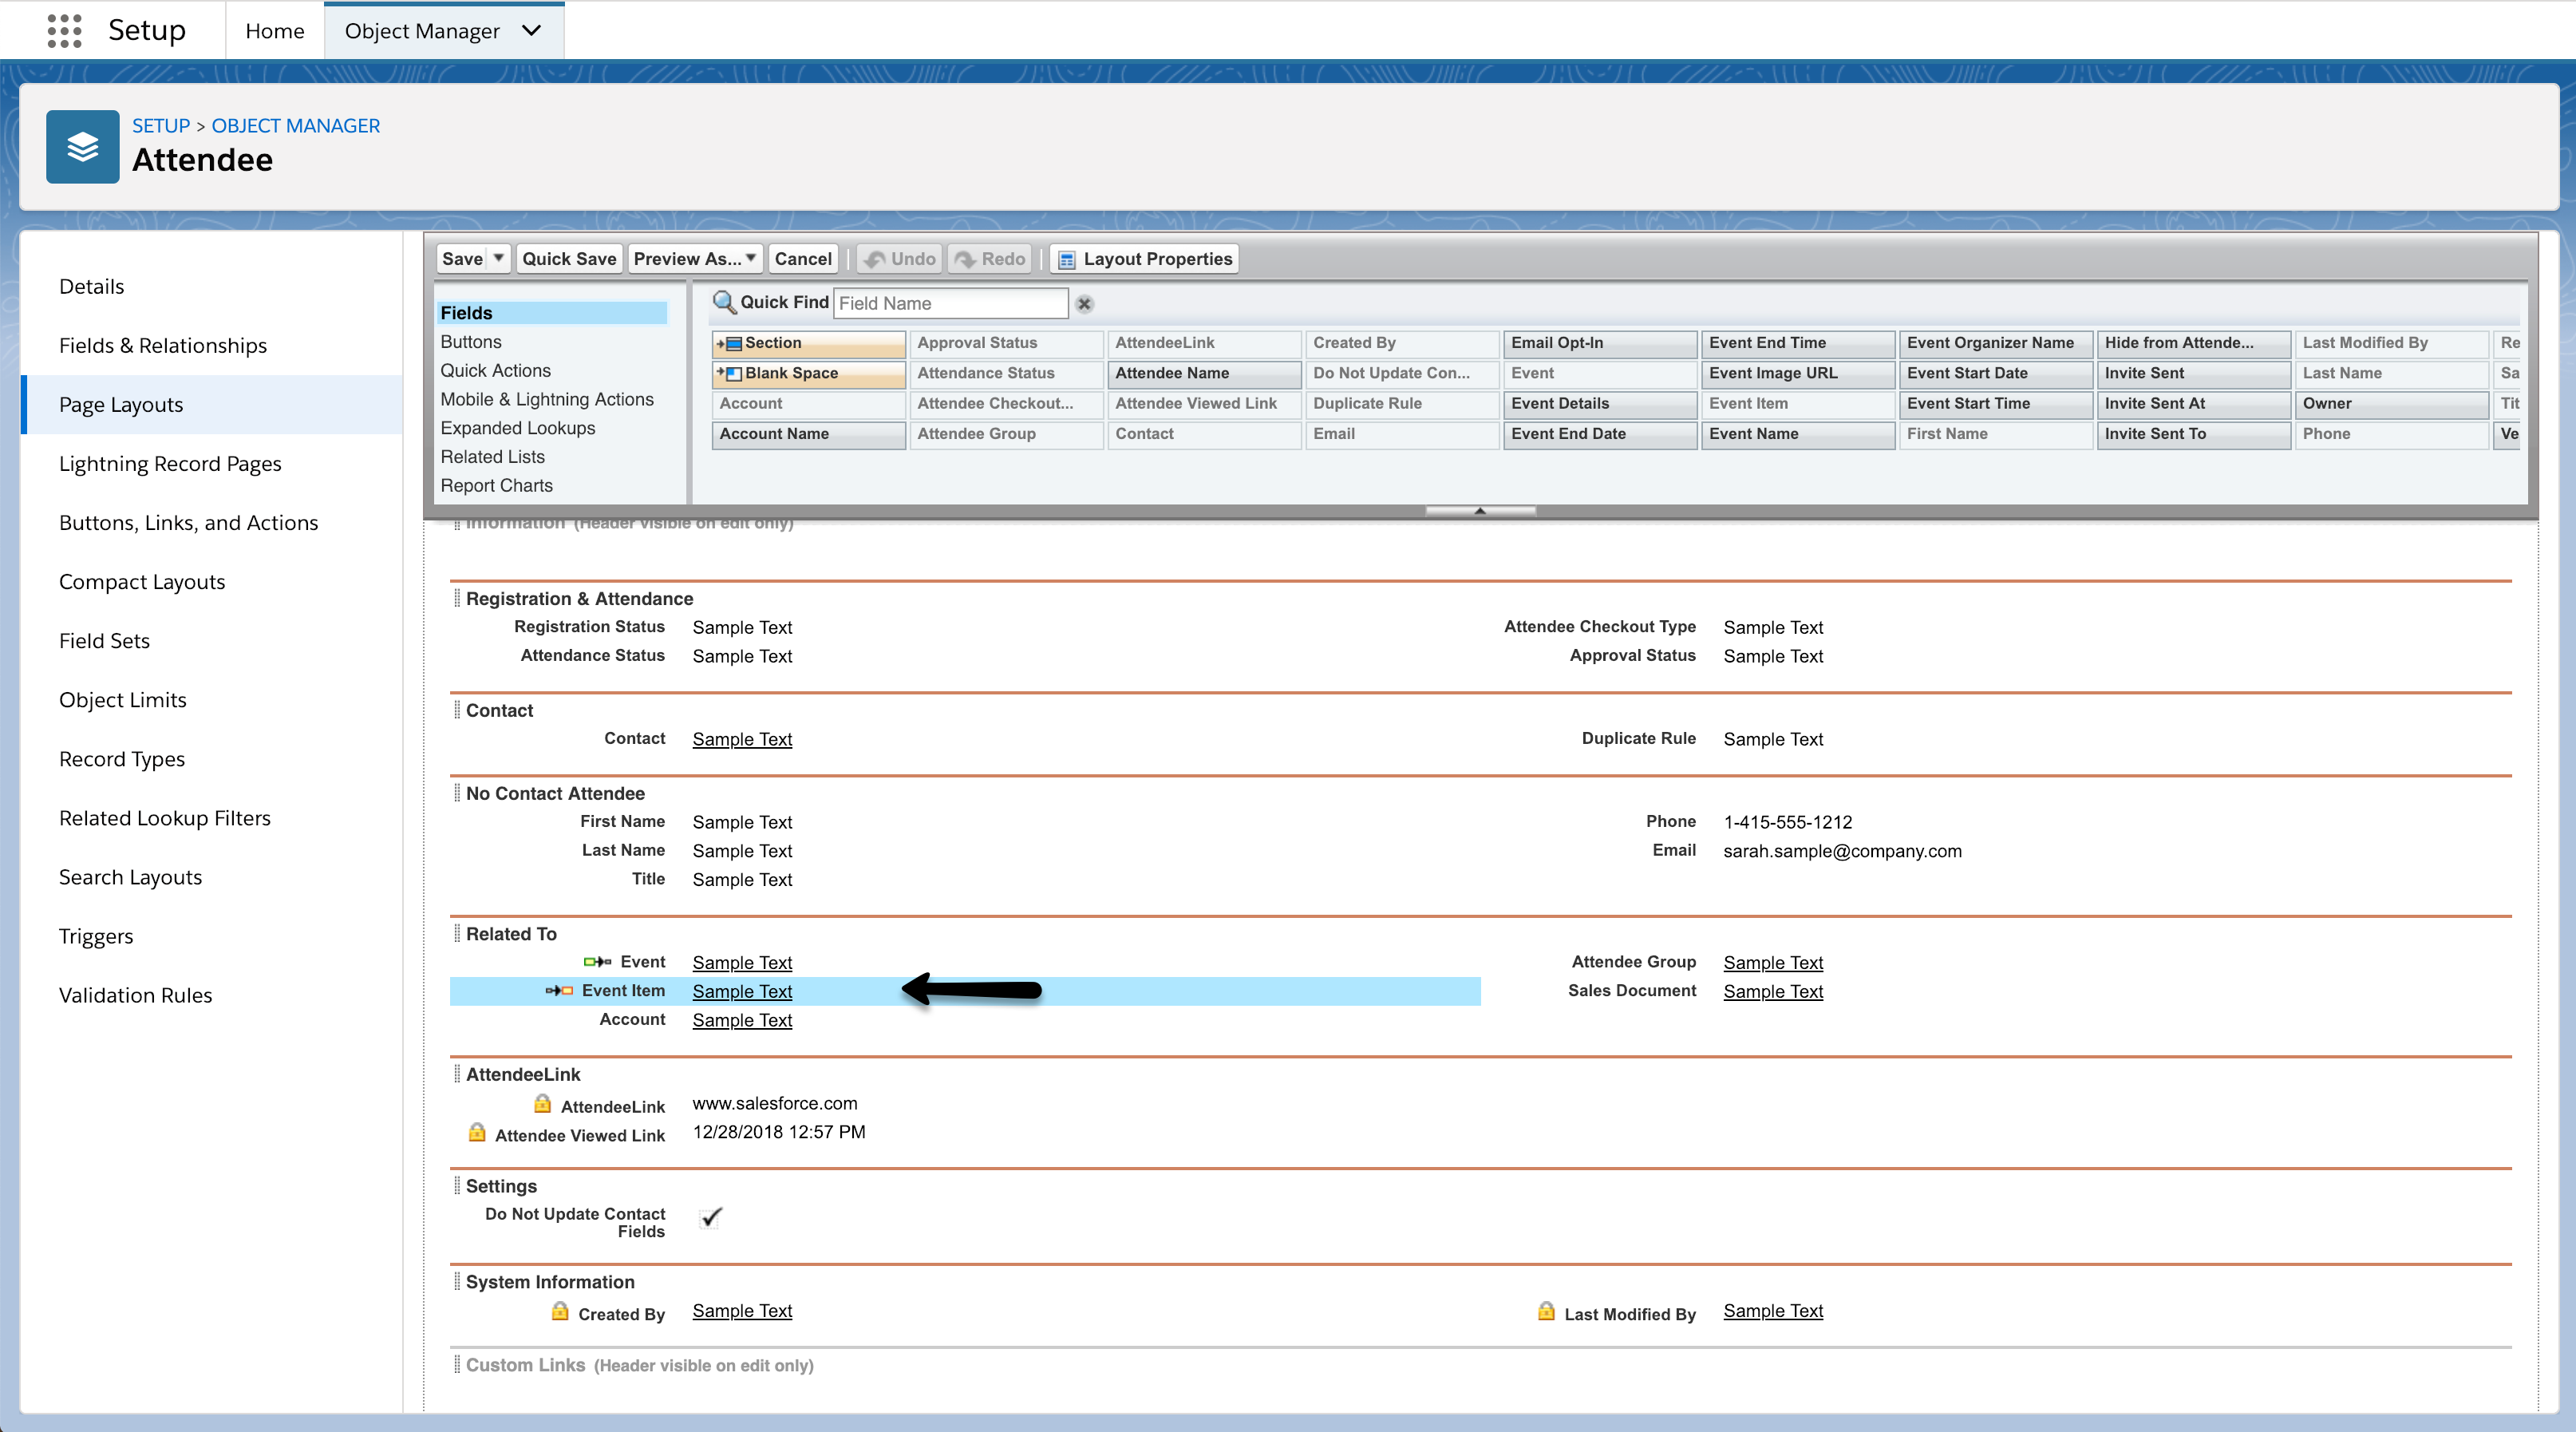Collapse the palette using the bottom handle
The width and height of the screenshot is (2576, 1432).
pos(1480,510)
